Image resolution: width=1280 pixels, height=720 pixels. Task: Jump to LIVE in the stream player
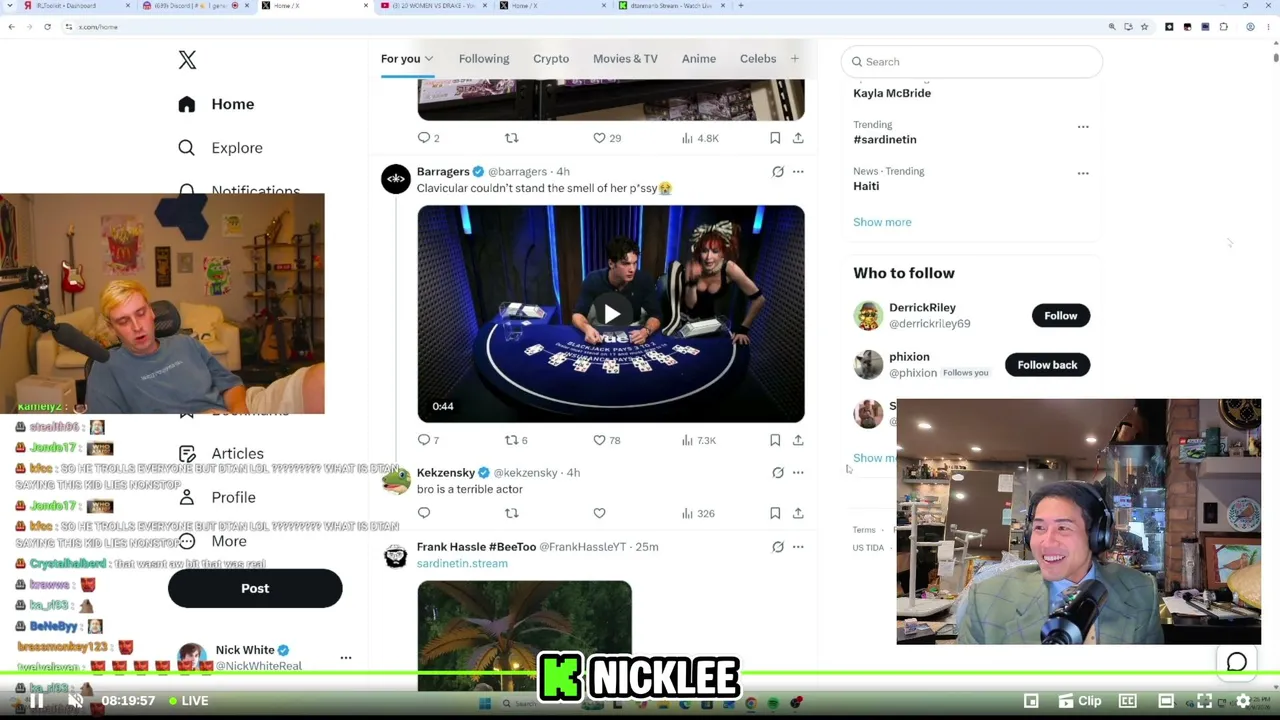point(188,701)
